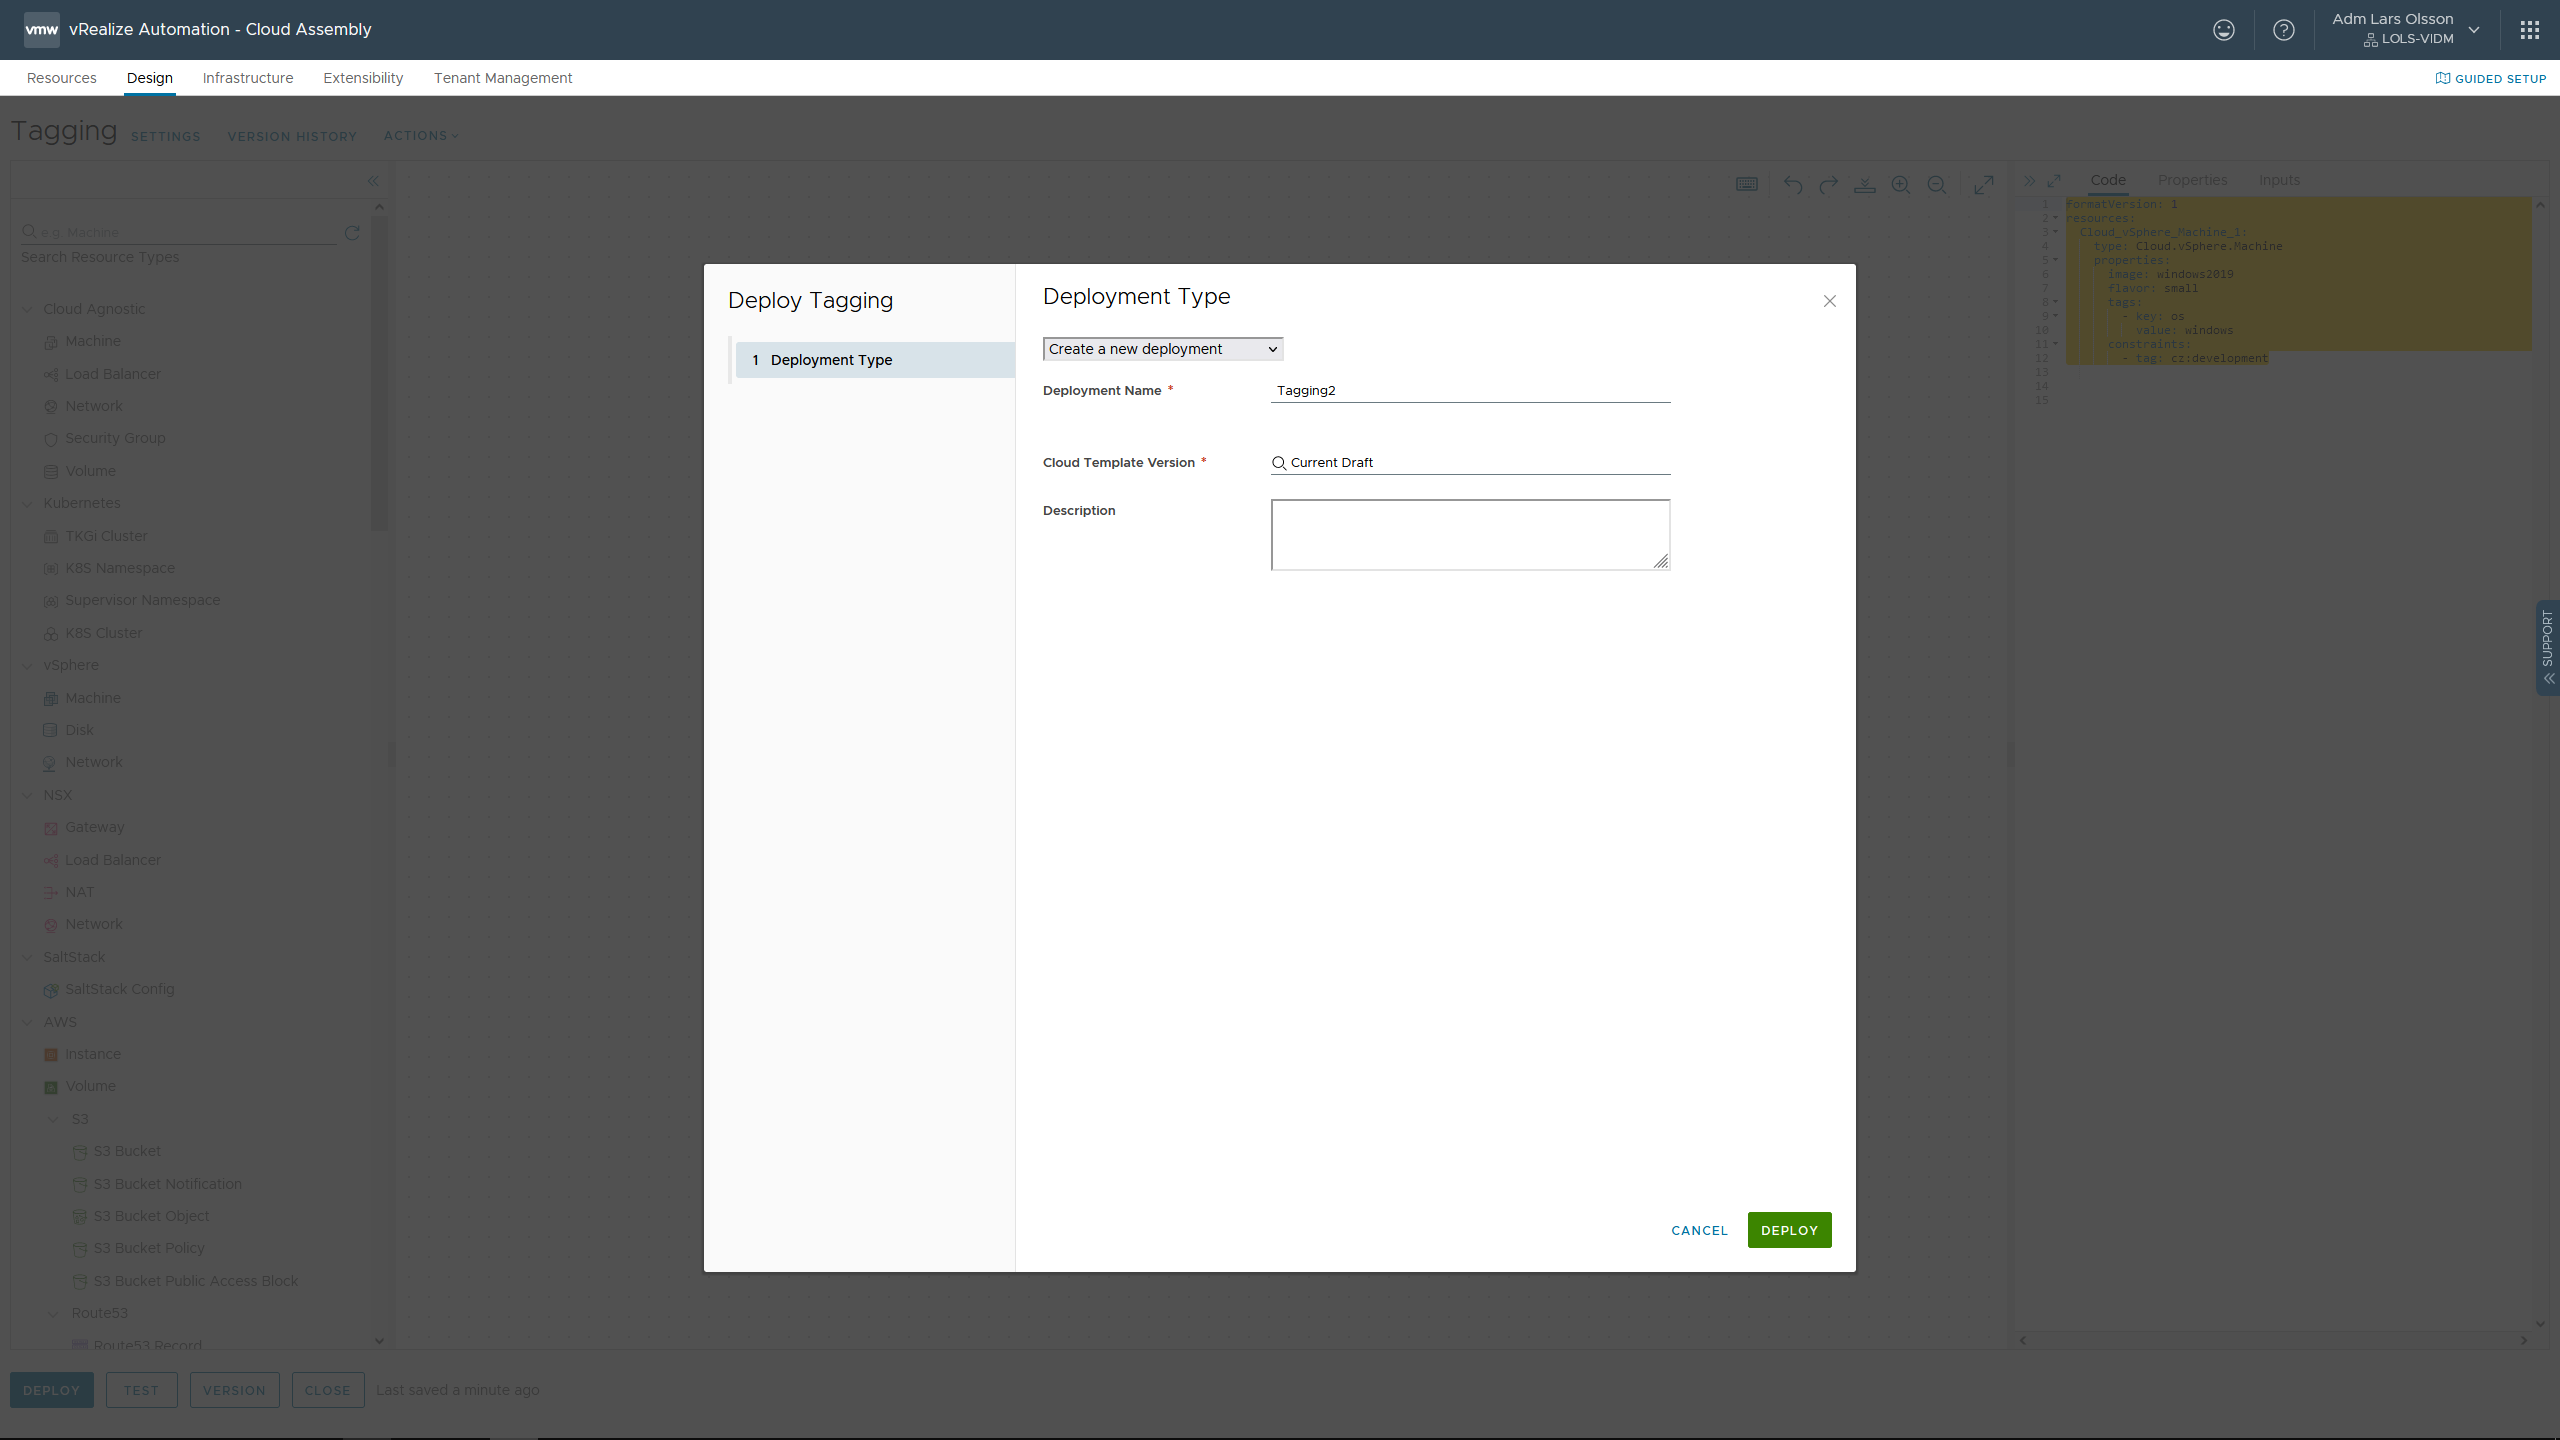Click the feedback smiley icon

2223,30
